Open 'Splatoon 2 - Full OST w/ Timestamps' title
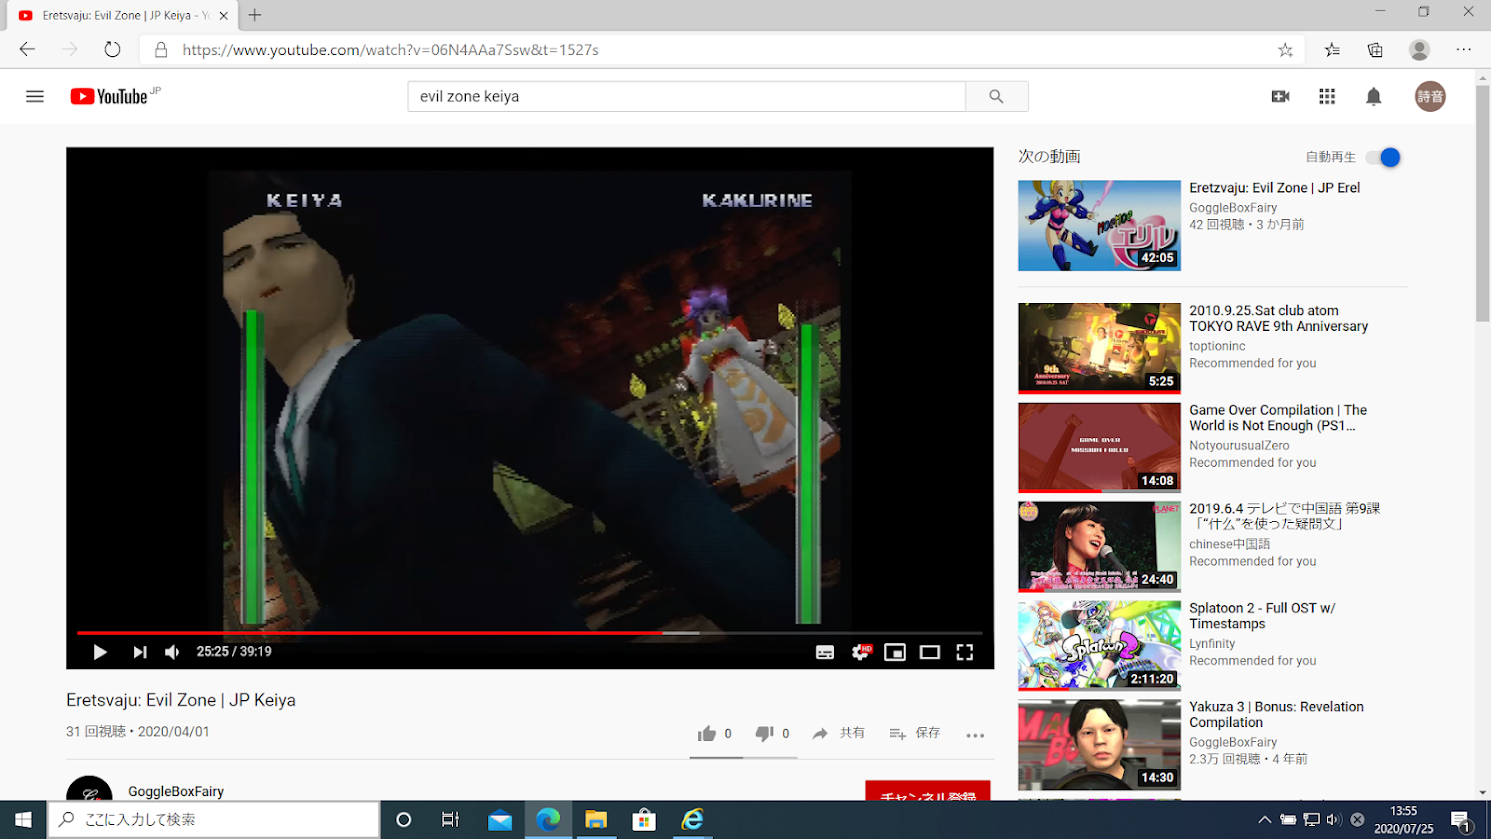 click(x=1262, y=615)
